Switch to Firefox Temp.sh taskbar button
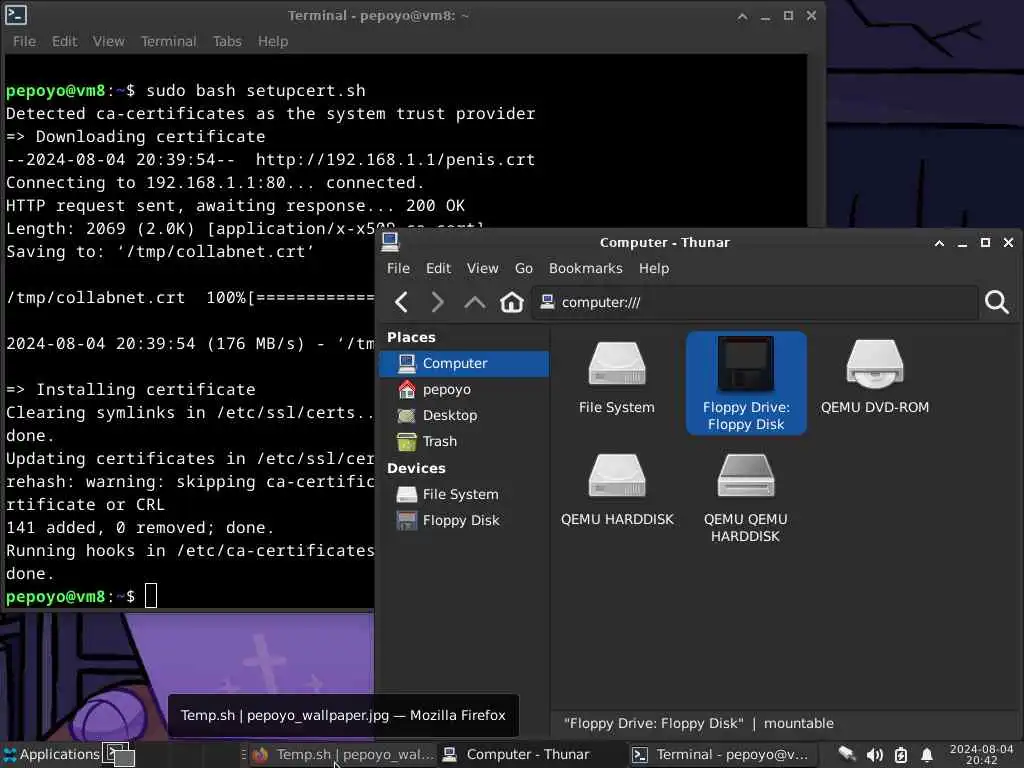Viewport: 1024px width, 768px height. [343, 754]
